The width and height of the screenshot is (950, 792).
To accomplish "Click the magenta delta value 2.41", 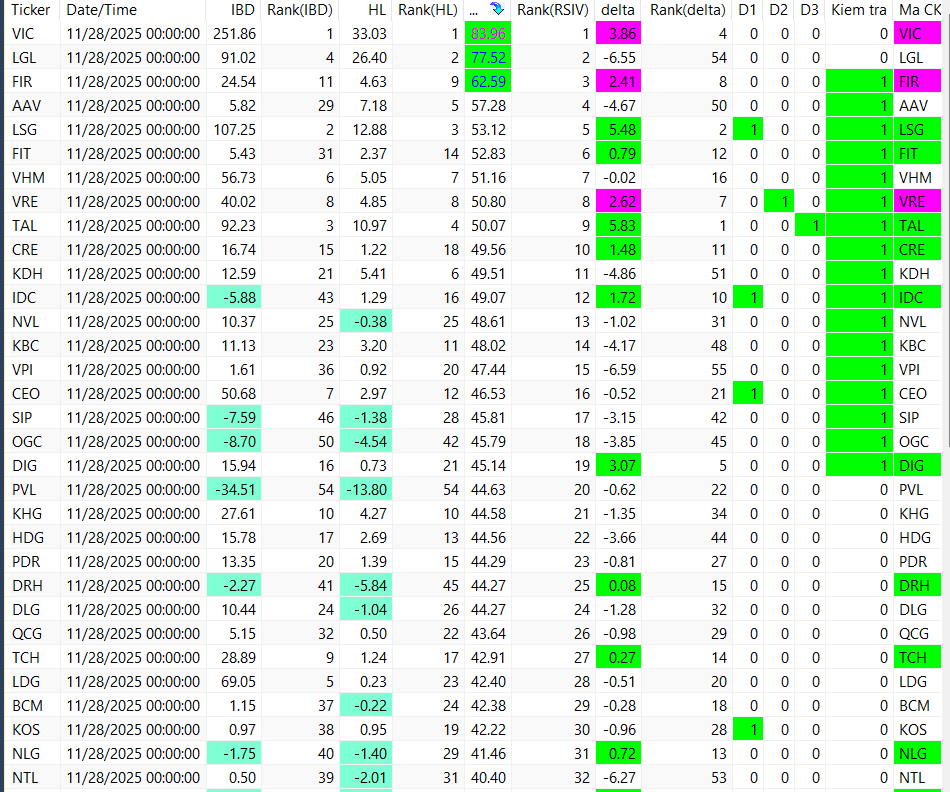I will [x=619, y=82].
